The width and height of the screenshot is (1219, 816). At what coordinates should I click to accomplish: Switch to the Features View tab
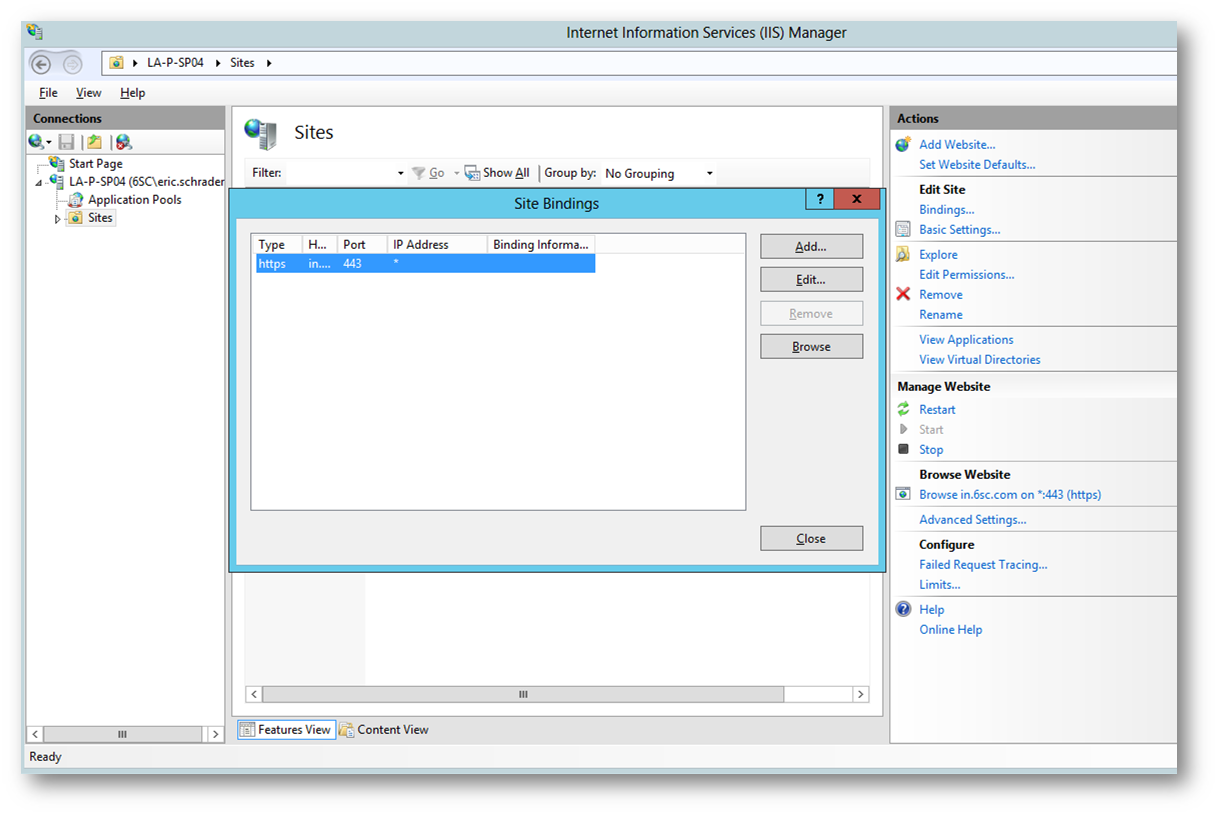pos(286,730)
